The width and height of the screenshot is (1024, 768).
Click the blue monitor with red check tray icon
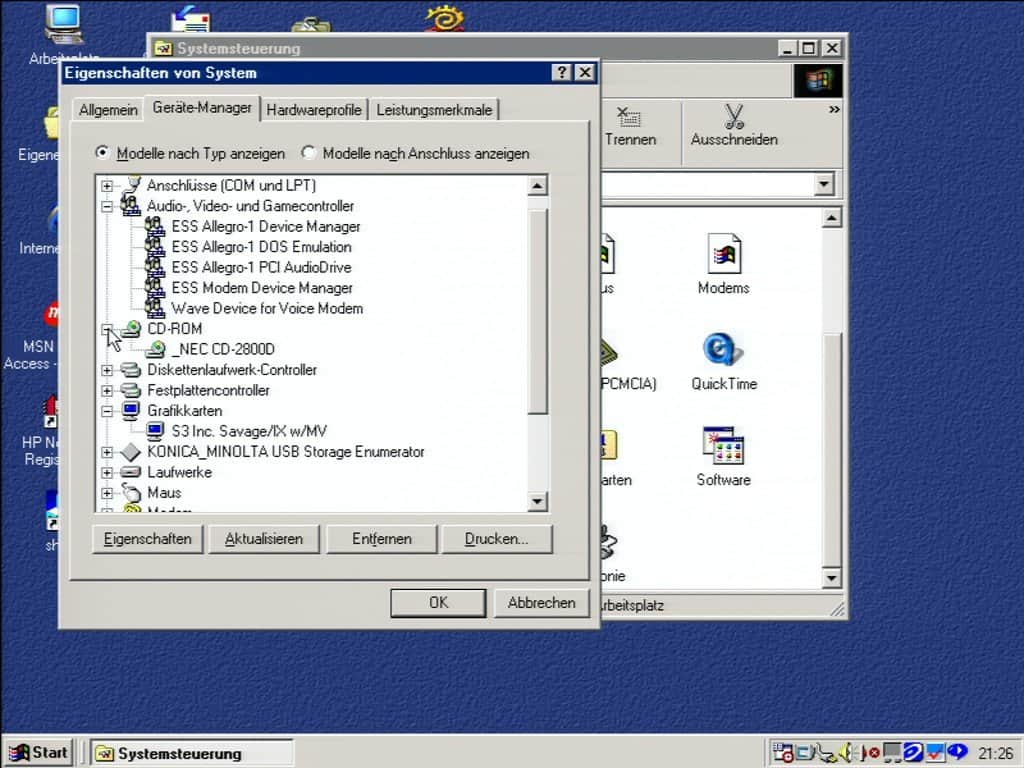pyautogui.click(x=936, y=753)
